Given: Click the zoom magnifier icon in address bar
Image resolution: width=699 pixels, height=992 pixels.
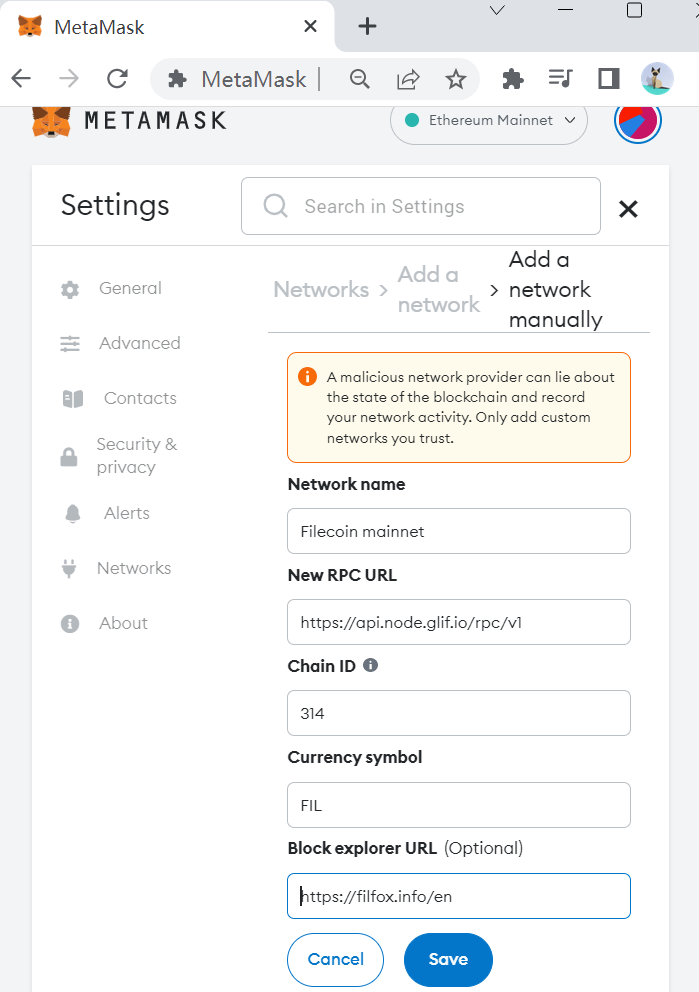Looking at the screenshot, I should [x=360, y=79].
